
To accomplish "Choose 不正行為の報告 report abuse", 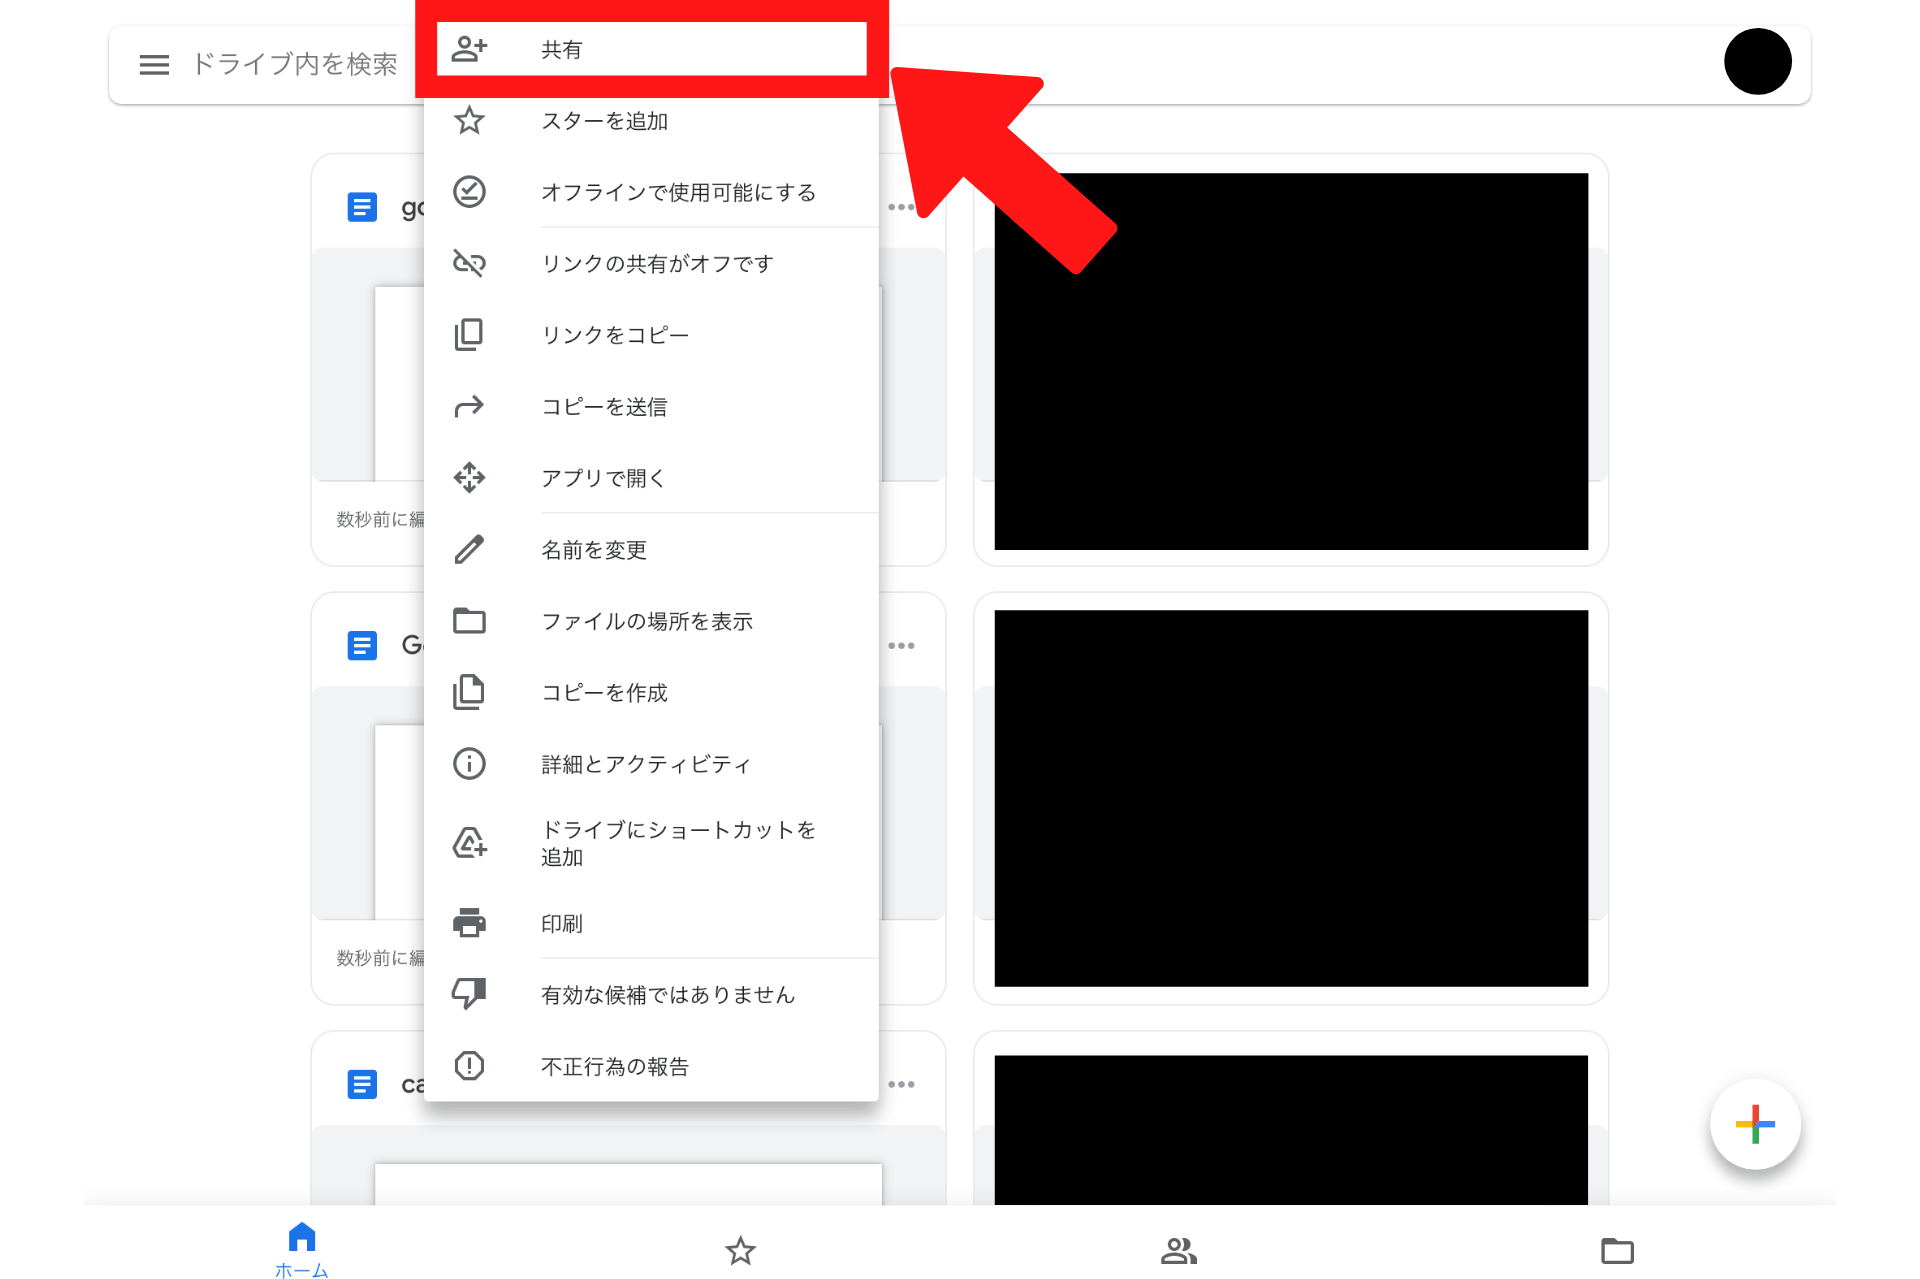I will 651,1066.
